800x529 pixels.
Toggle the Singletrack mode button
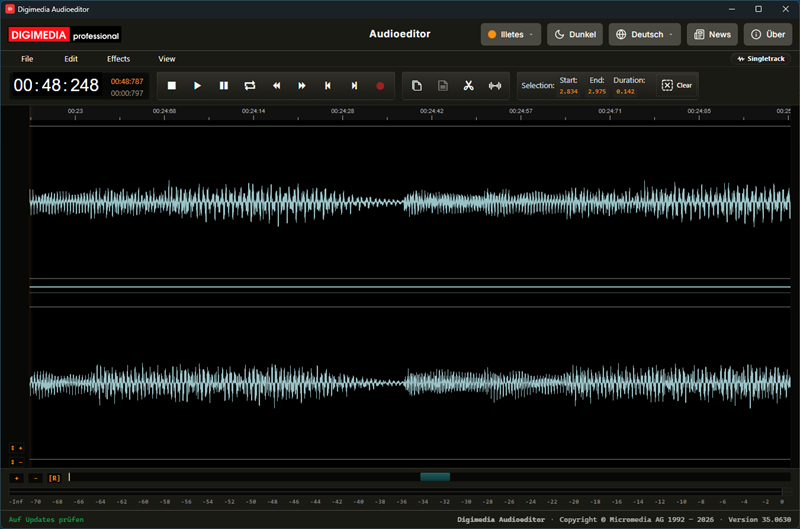click(x=761, y=59)
